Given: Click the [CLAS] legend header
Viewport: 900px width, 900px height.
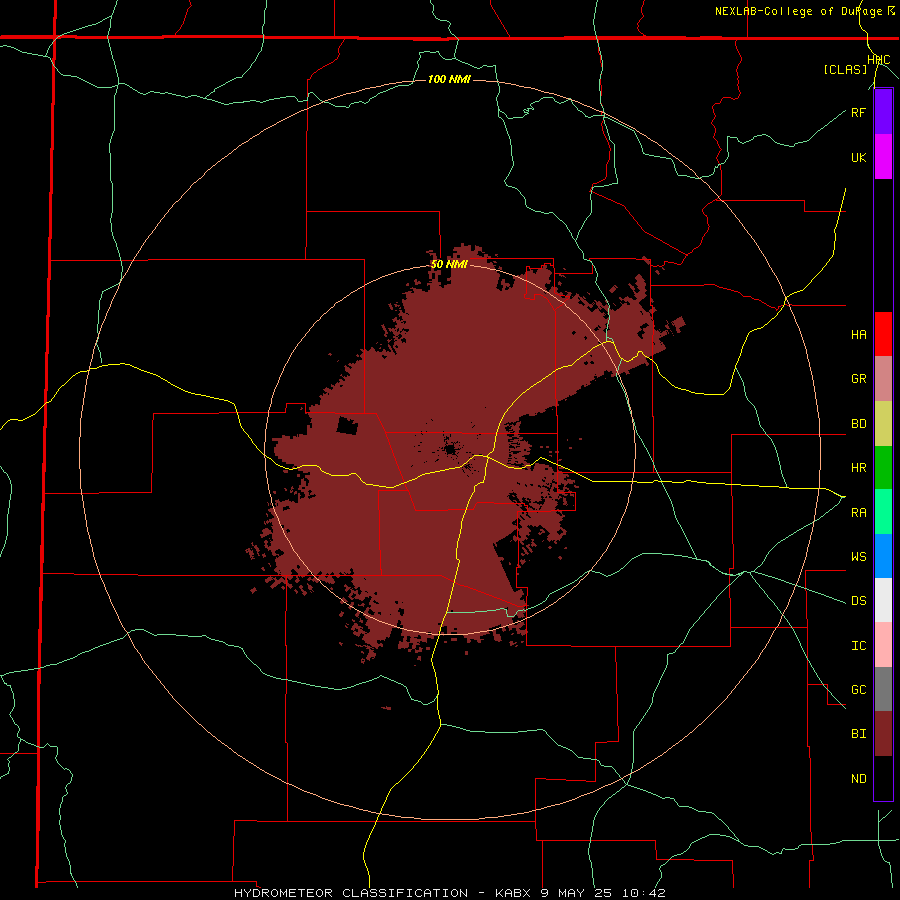Looking at the screenshot, I should [845, 70].
